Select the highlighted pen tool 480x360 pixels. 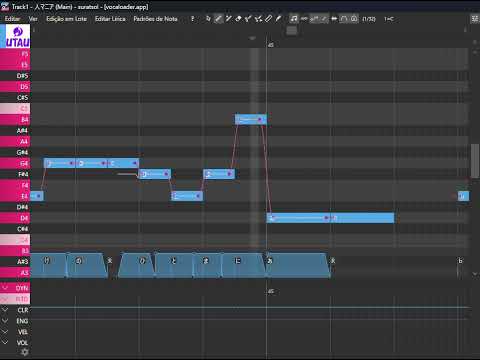(x=218, y=19)
